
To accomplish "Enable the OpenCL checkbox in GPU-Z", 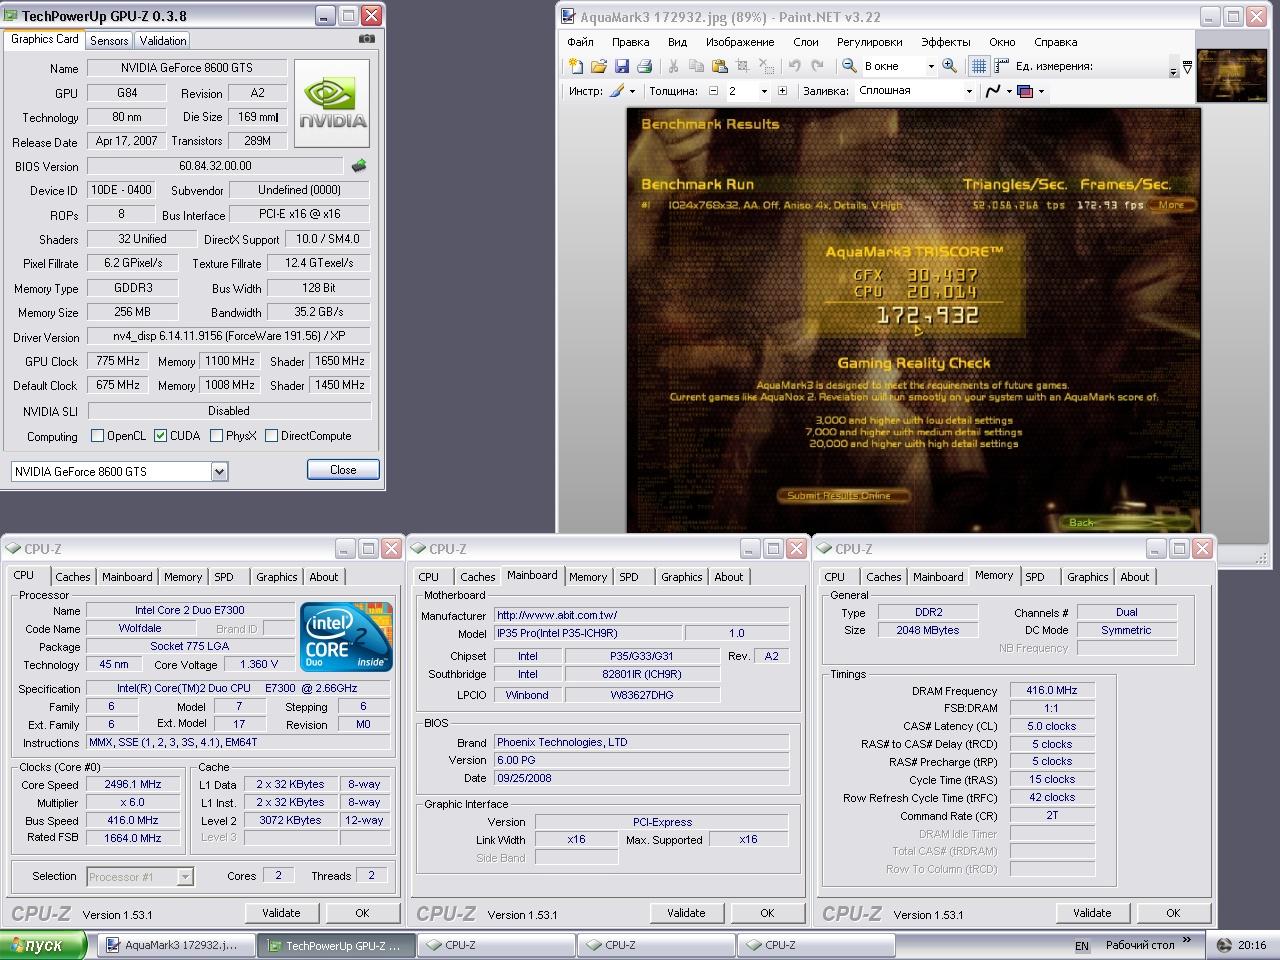I will pyautogui.click(x=97, y=436).
